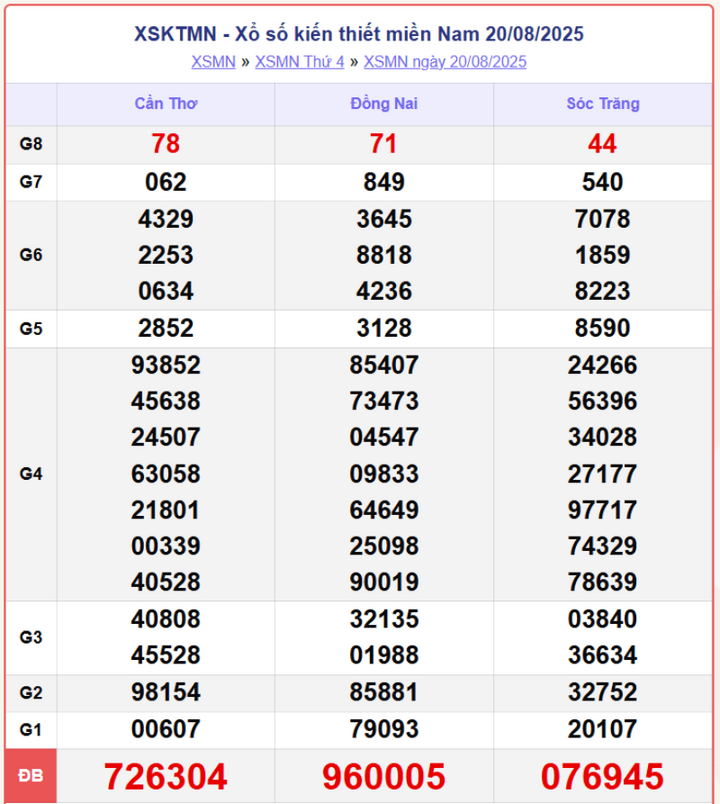Click the G6 number 0634
The height and width of the screenshot is (804, 720).
(x=166, y=291)
